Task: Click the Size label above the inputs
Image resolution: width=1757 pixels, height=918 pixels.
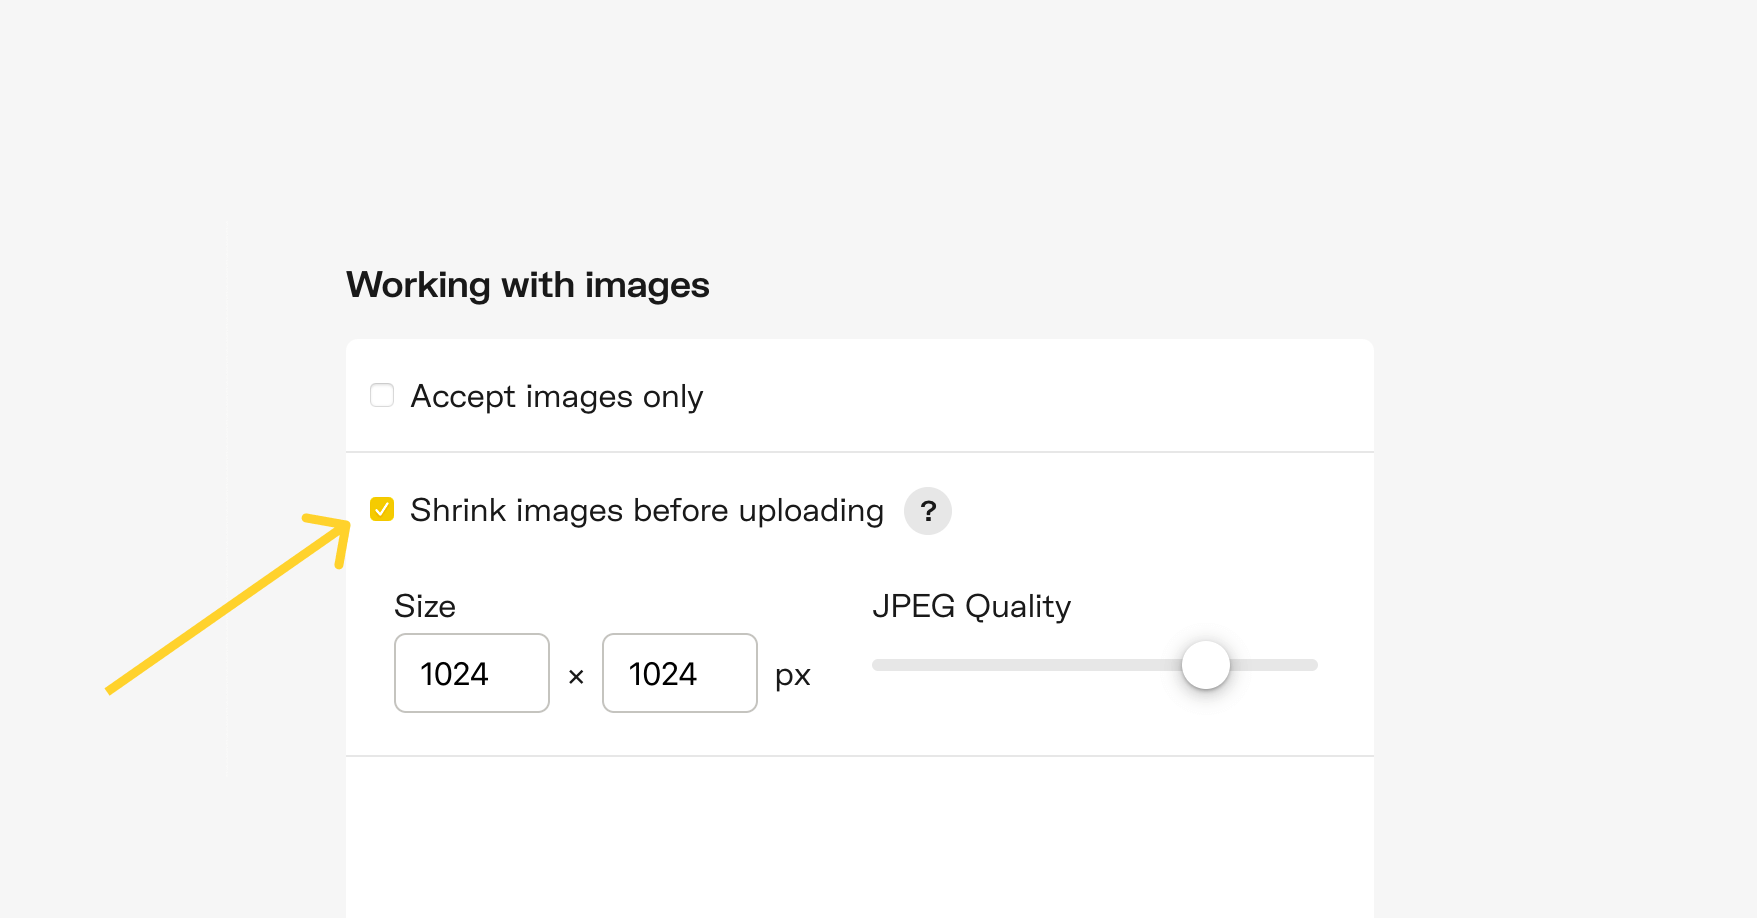Action: pyautogui.click(x=425, y=606)
